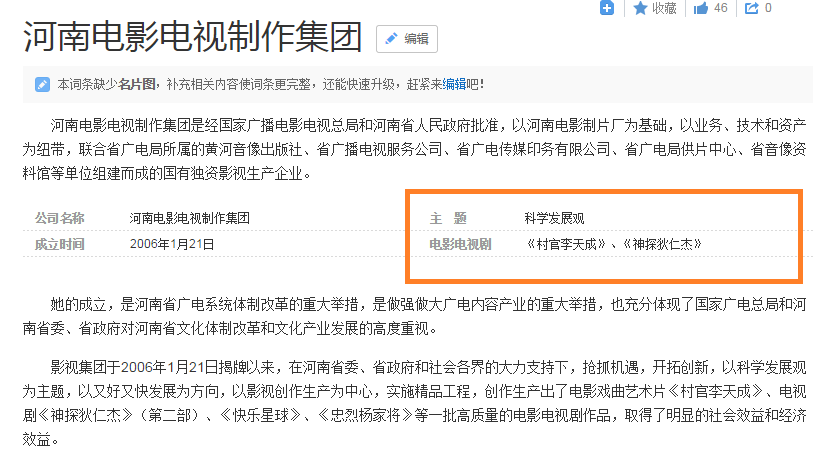The height and width of the screenshot is (452, 835).
Task: Click the 收藏 label text
Action: tap(664, 8)
